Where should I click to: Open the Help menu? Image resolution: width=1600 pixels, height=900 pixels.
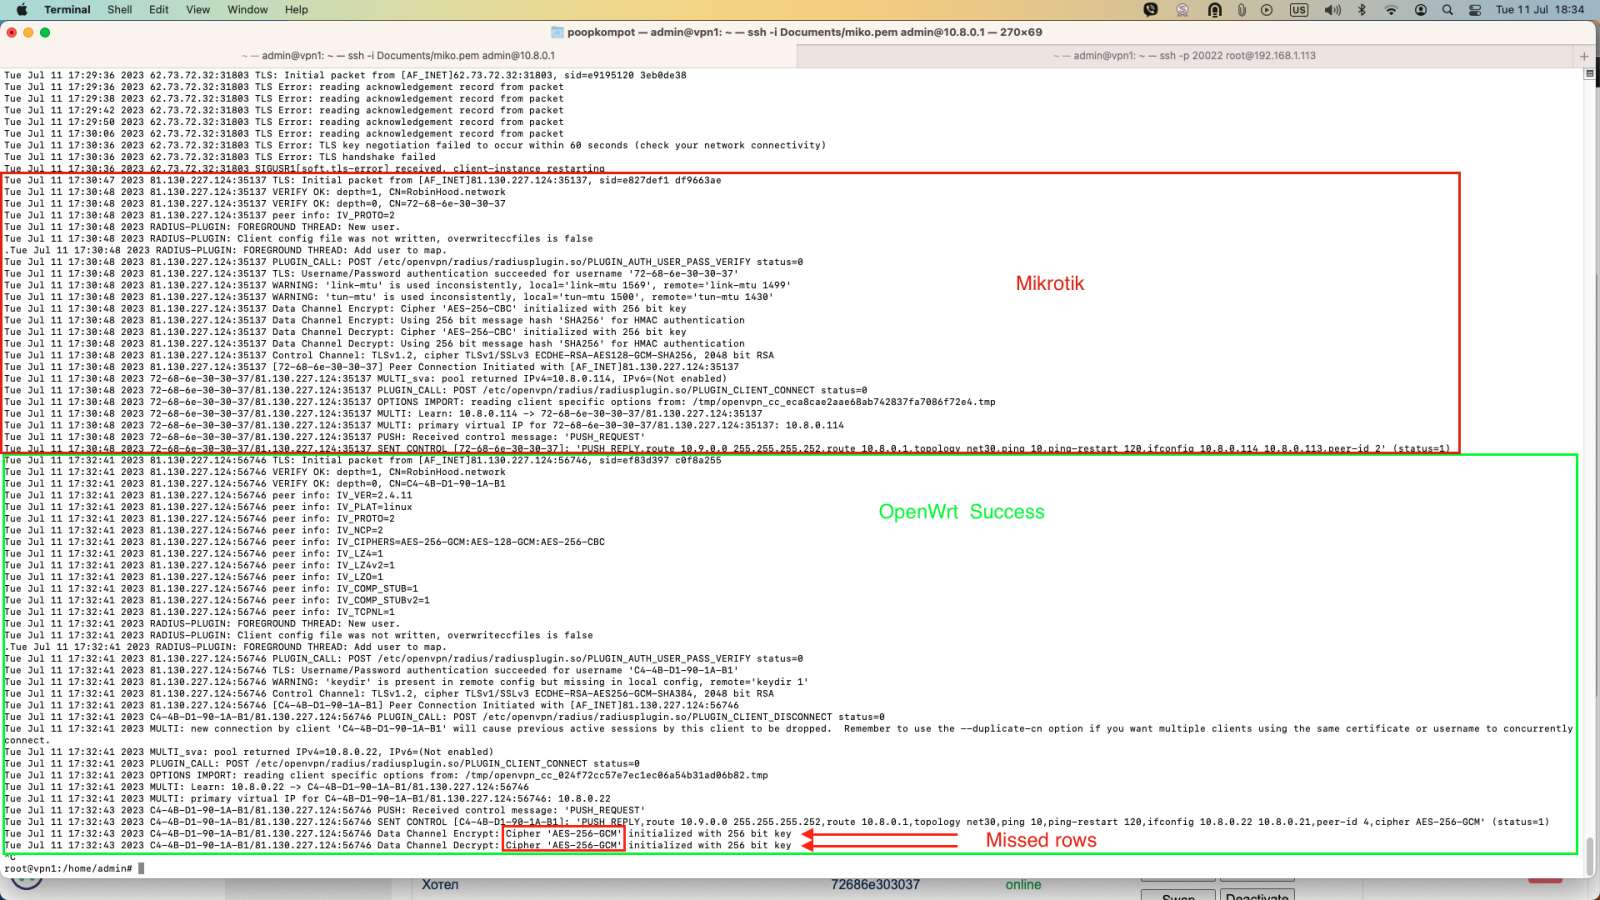coord(296,10)
